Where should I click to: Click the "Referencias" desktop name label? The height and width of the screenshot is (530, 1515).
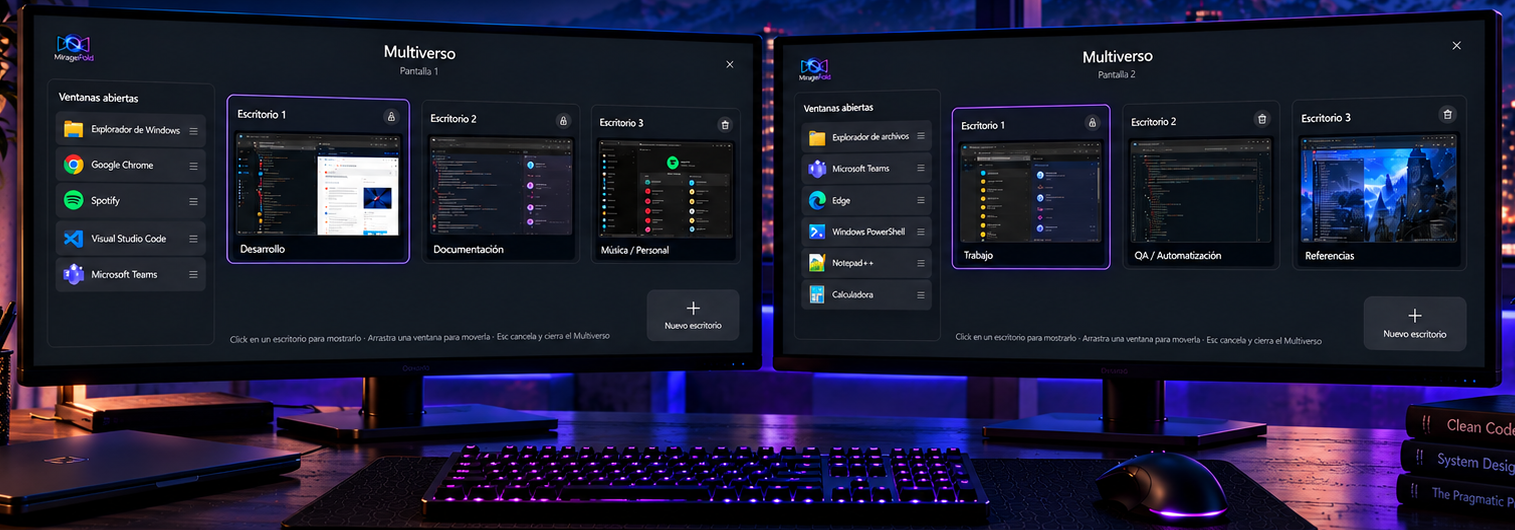pyautogui.click(x=1330, y=256)
